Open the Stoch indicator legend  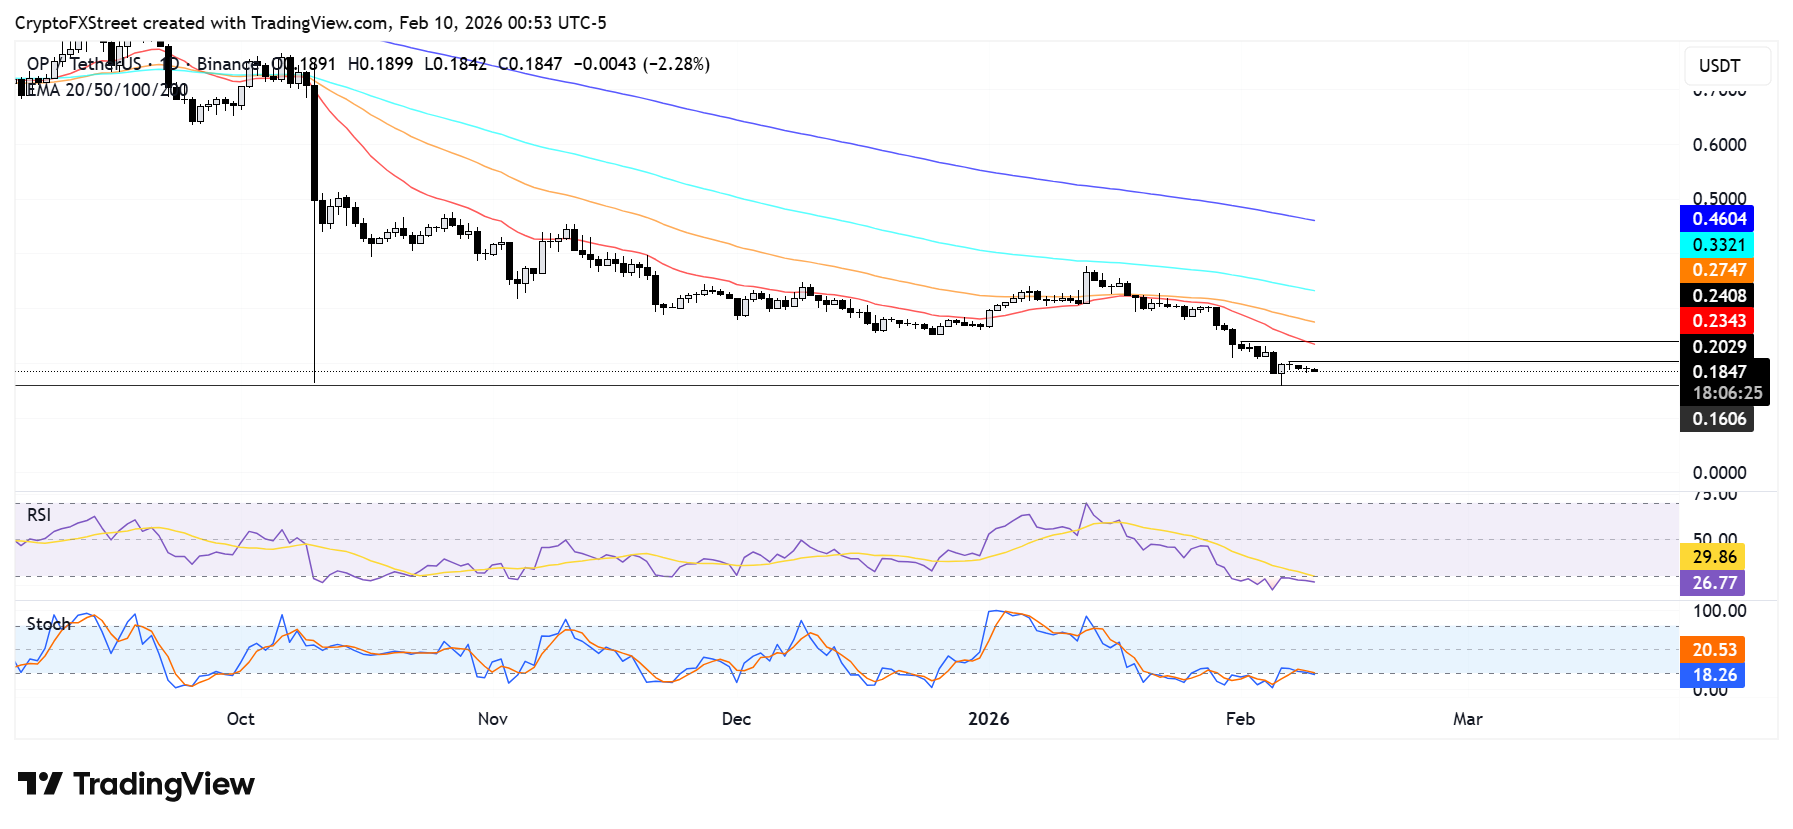[x=48, y=624]
